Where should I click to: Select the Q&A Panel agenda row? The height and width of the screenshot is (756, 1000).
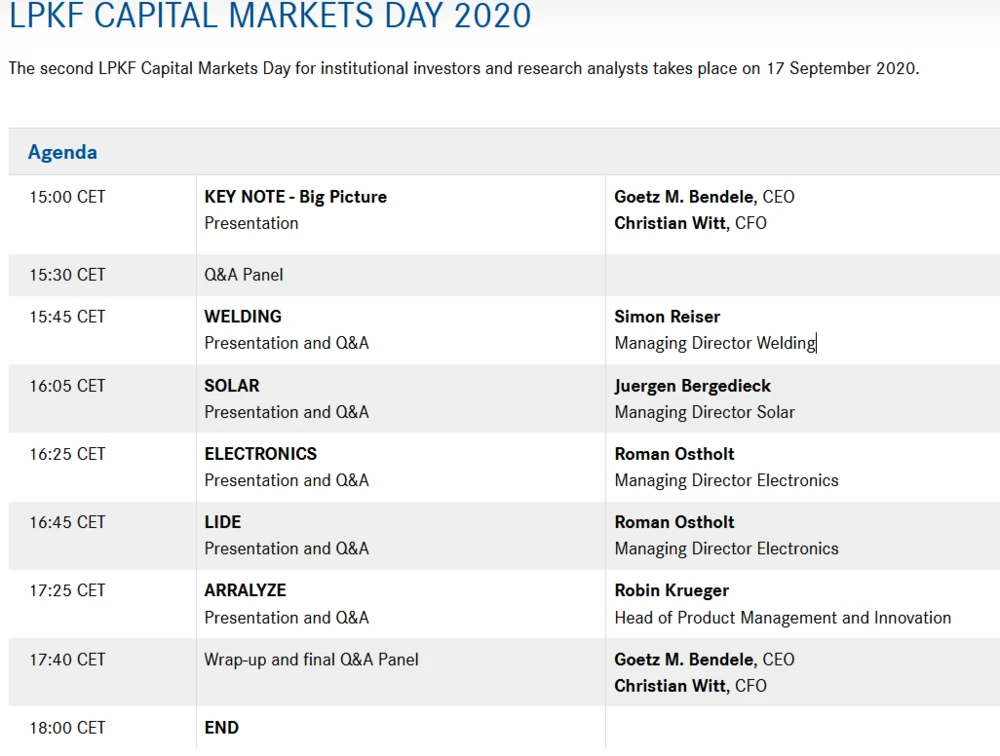pyautogui.click(x=244, y=275)
